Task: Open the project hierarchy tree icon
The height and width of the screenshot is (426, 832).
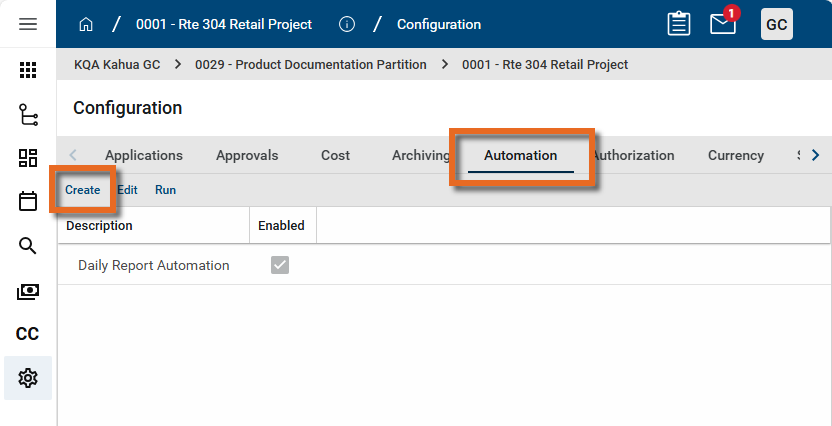Action: pyautogui.click(x=28, y=114)
